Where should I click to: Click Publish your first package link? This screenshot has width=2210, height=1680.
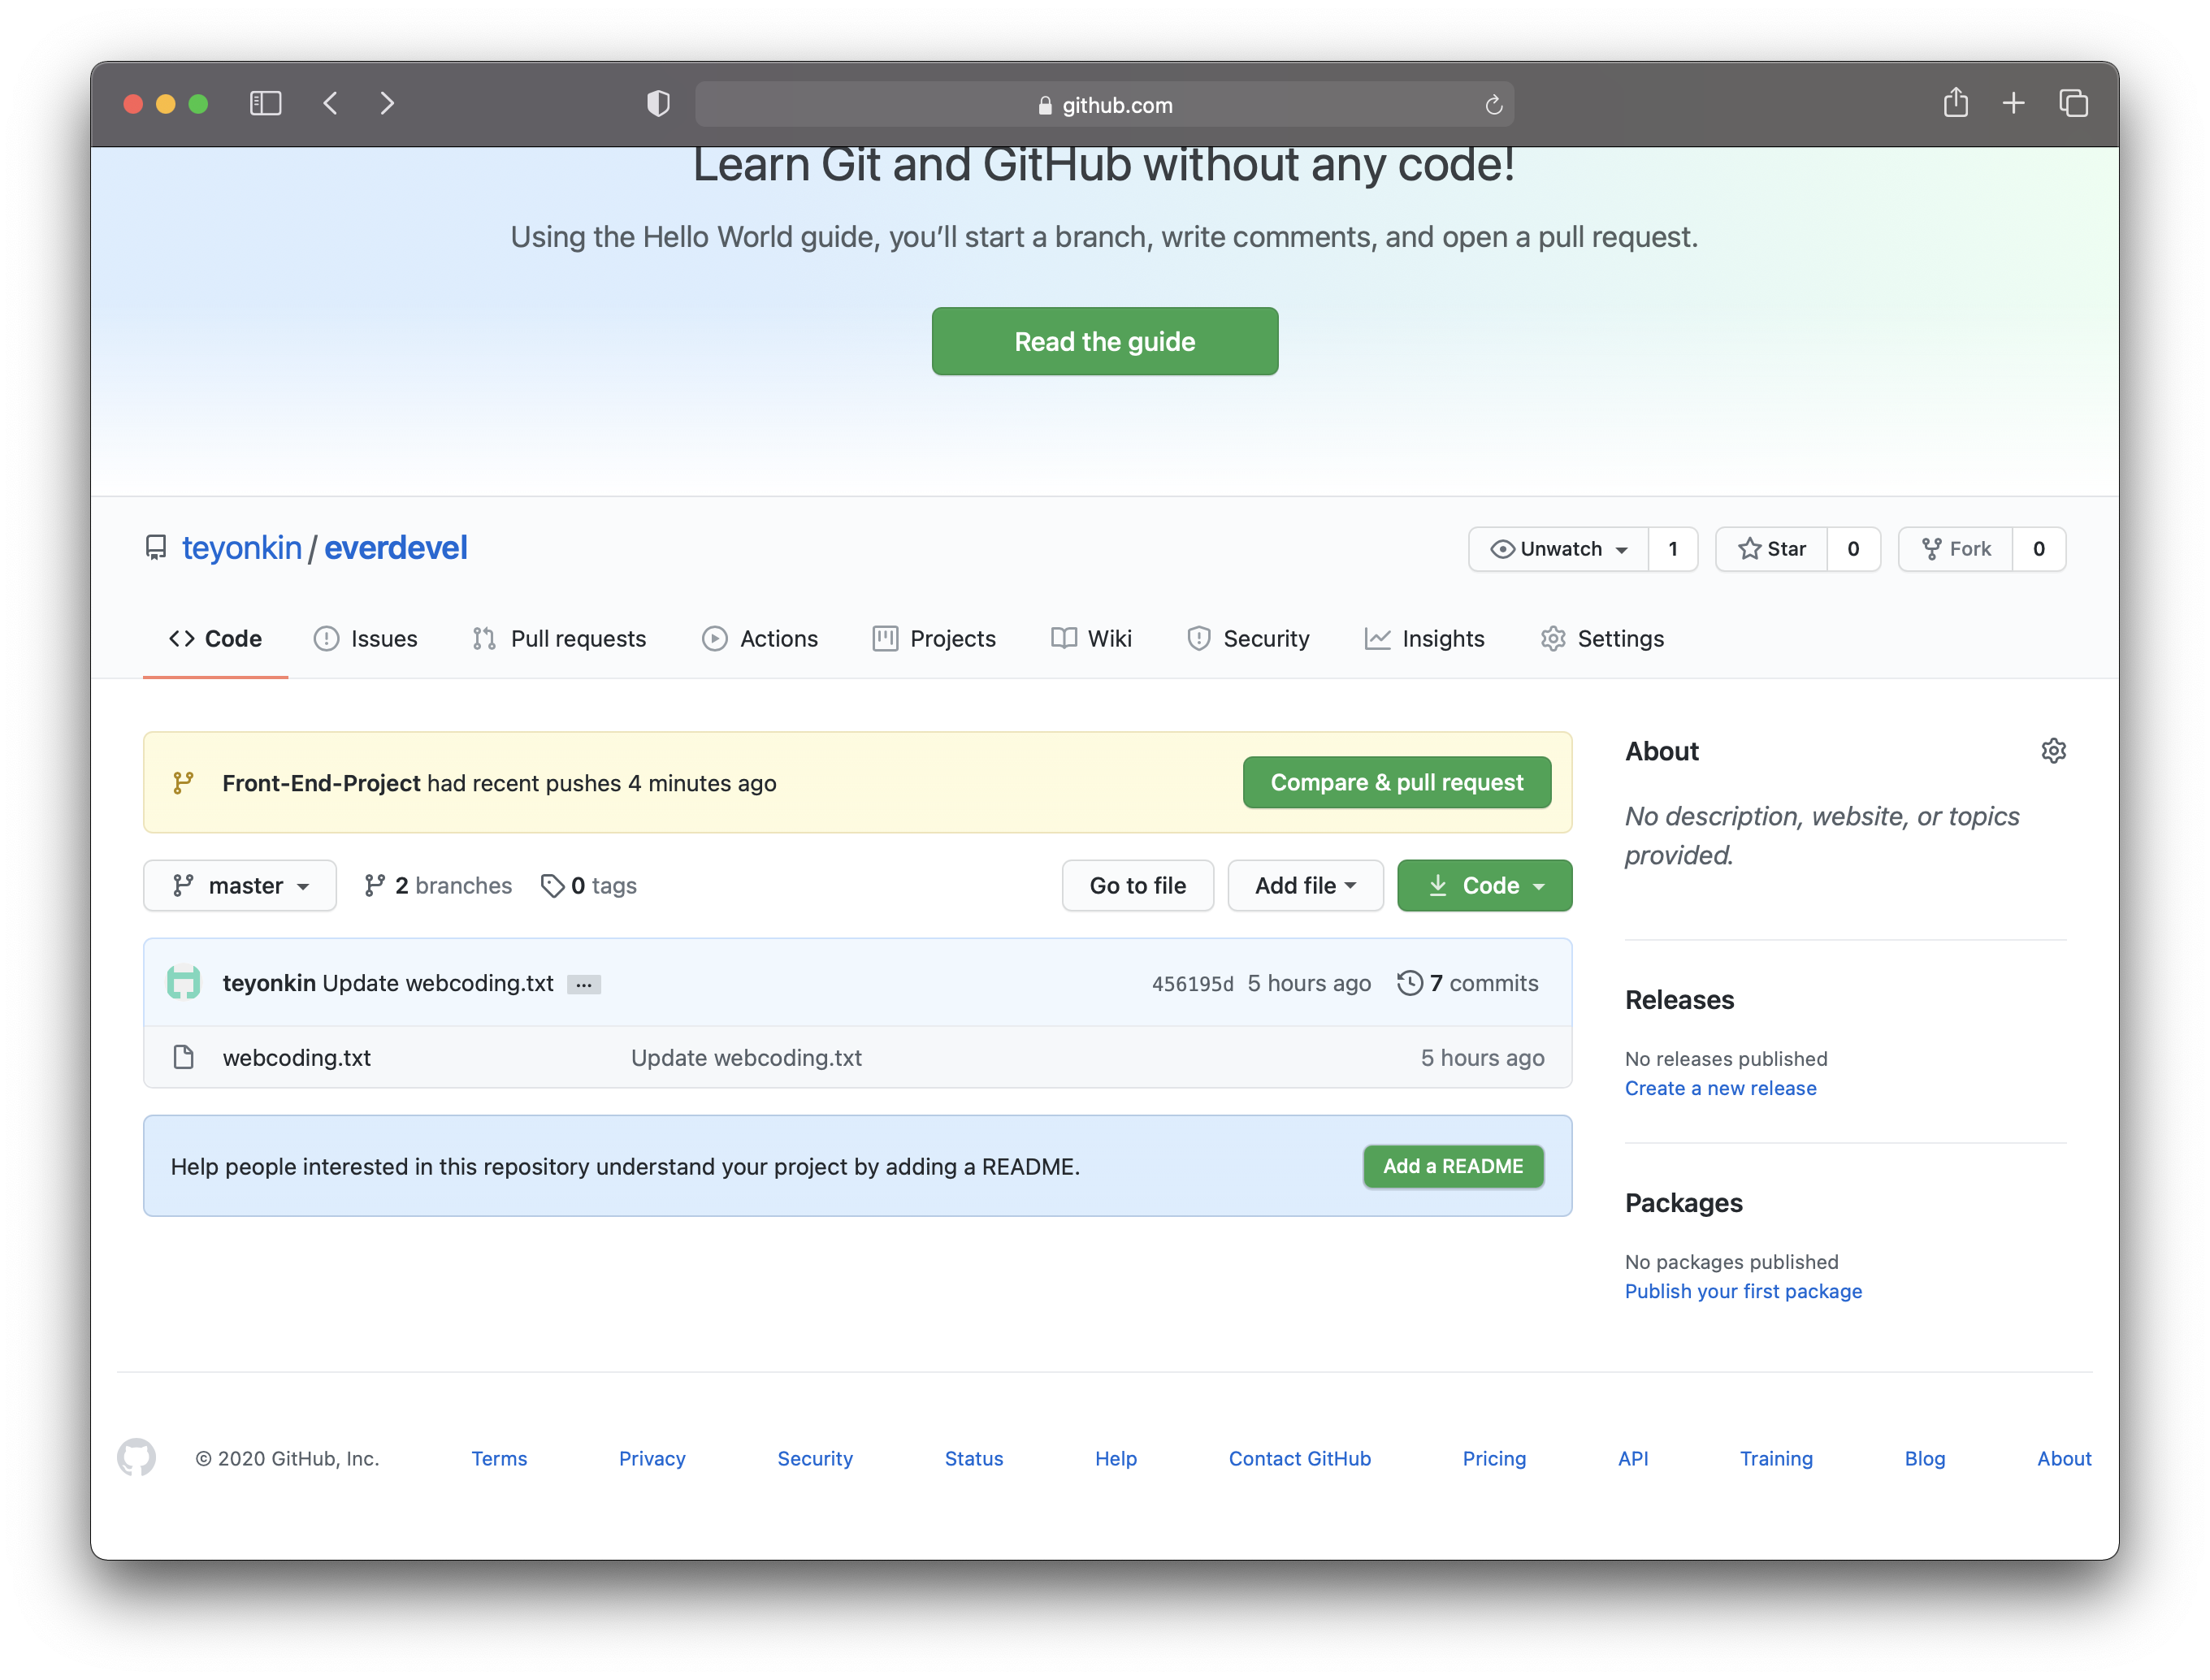coord(1743,1291)
